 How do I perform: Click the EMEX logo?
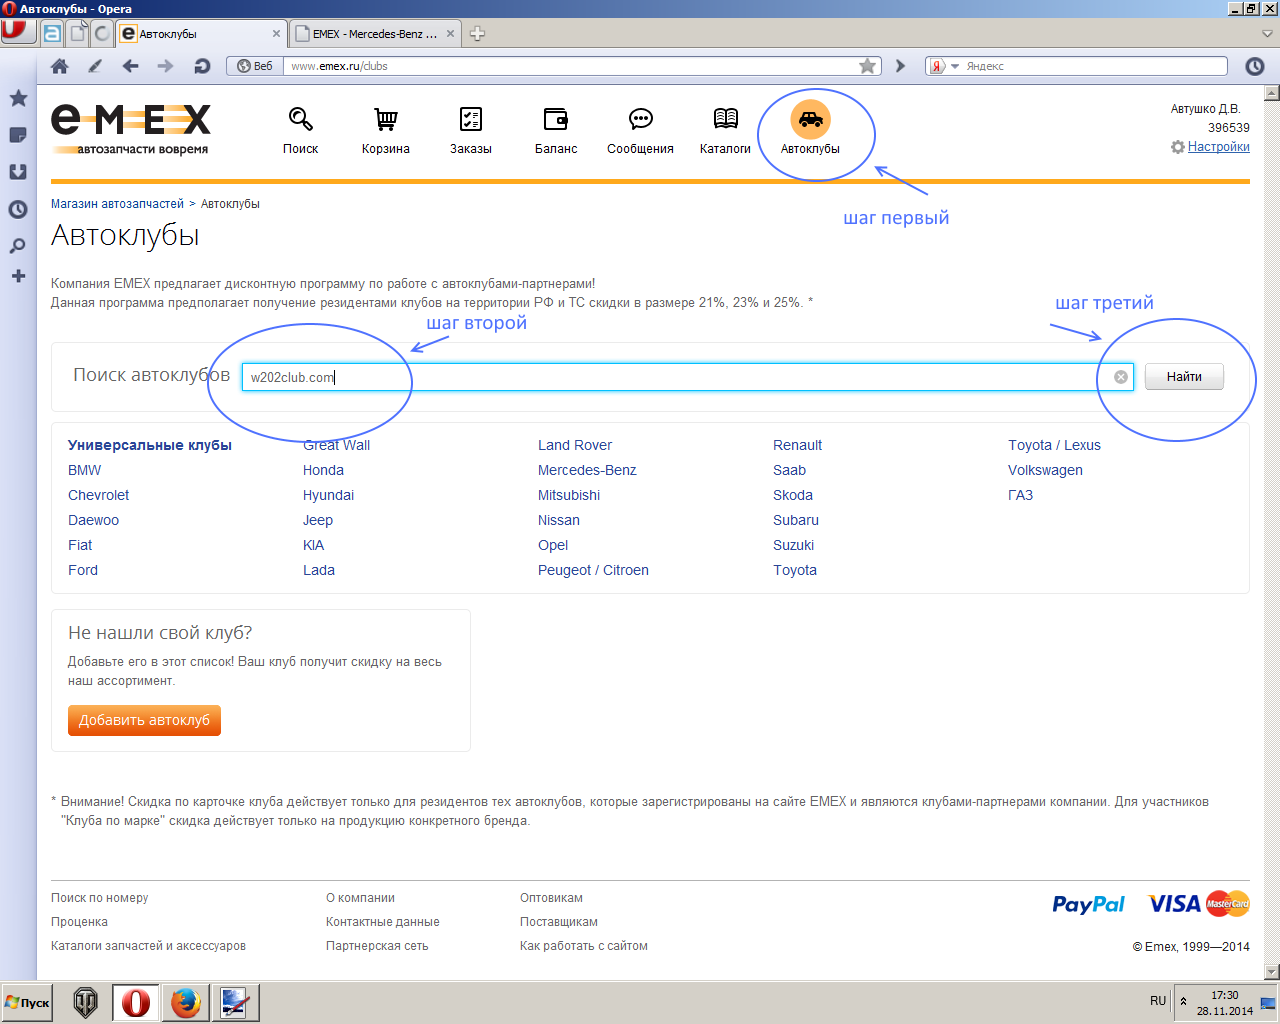[x=131, y=129]
